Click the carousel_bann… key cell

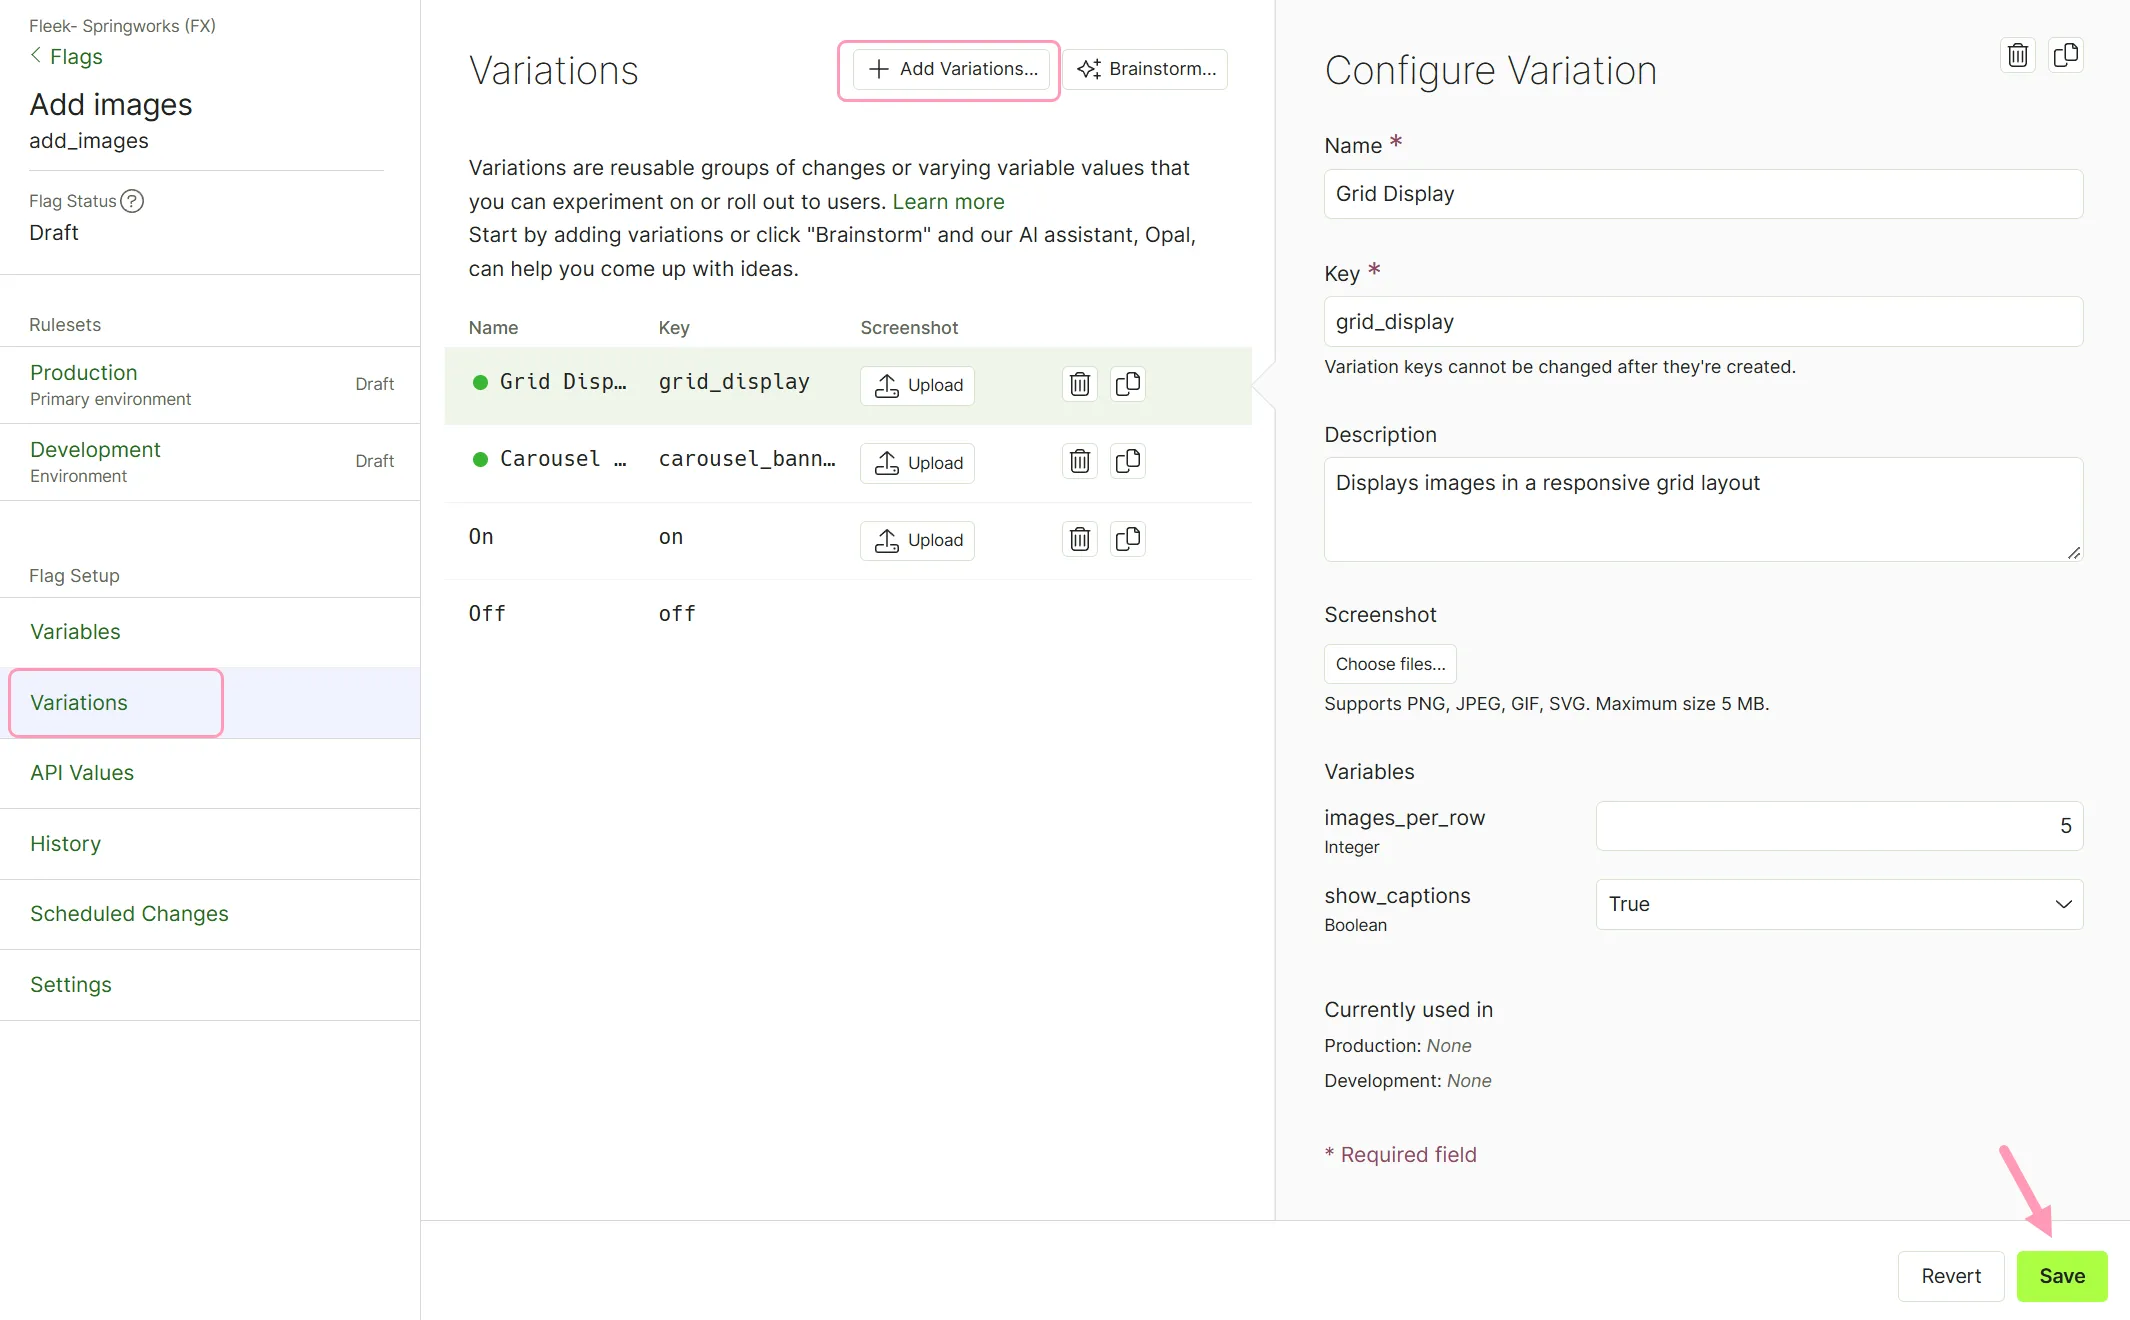point(747,459)
